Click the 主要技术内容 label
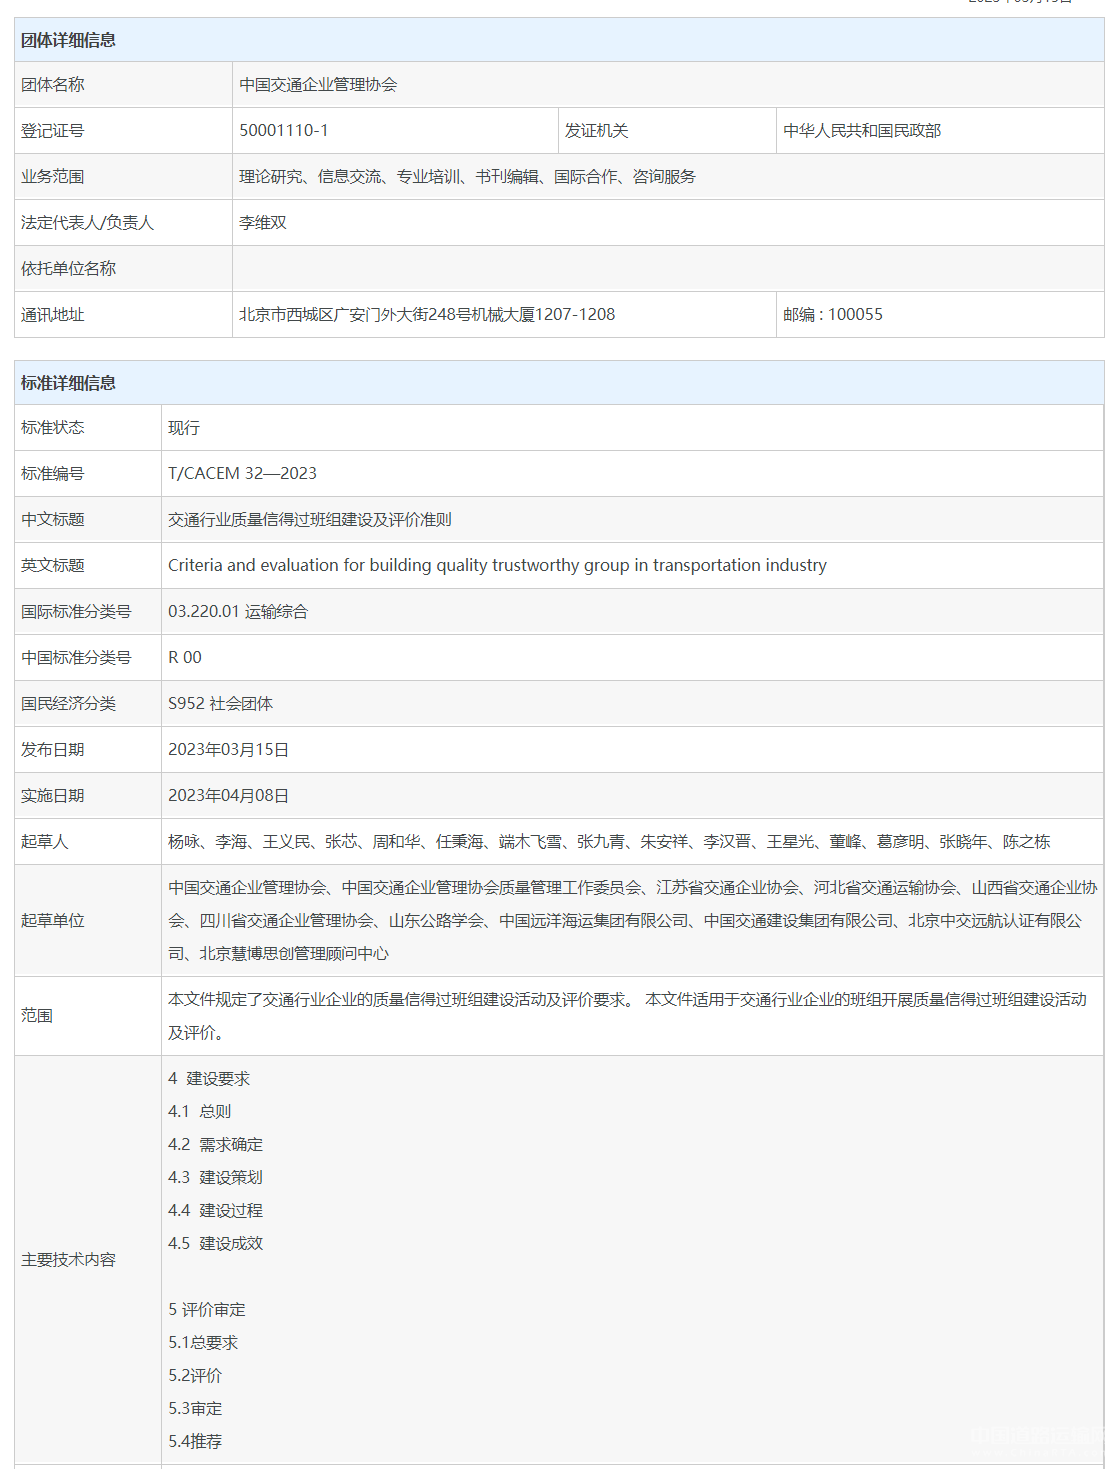1120x1469 pixels. pos(69,1260)
